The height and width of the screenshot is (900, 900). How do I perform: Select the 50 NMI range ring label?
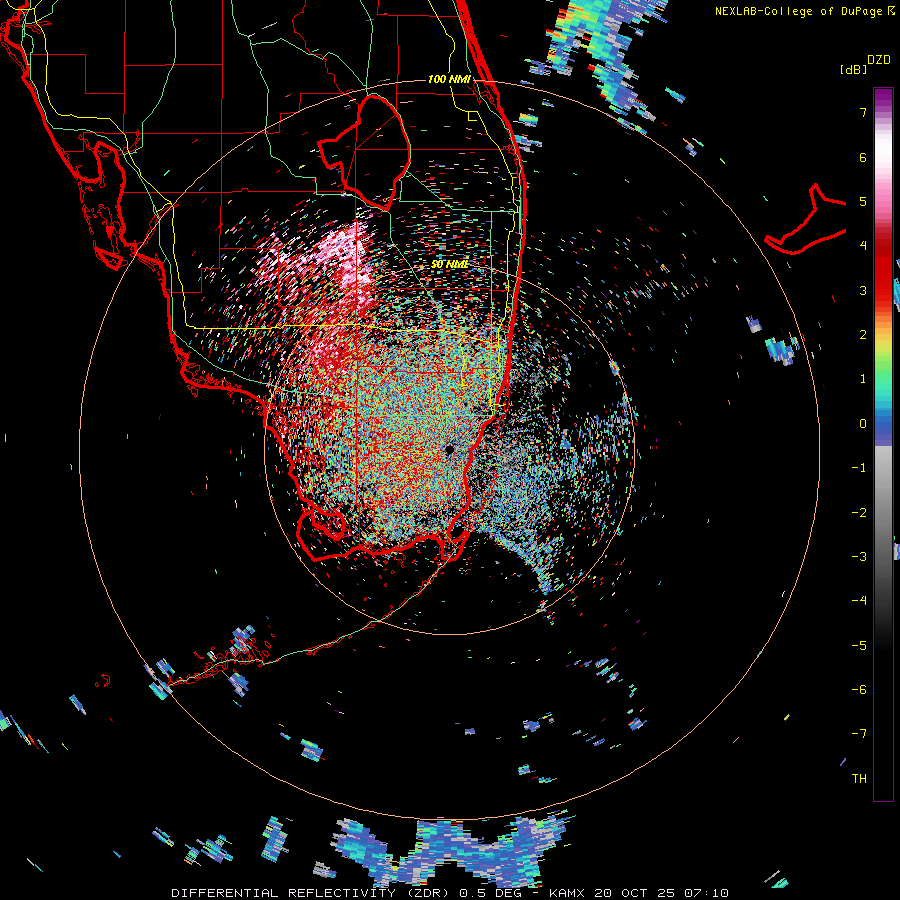click(449, 264)
